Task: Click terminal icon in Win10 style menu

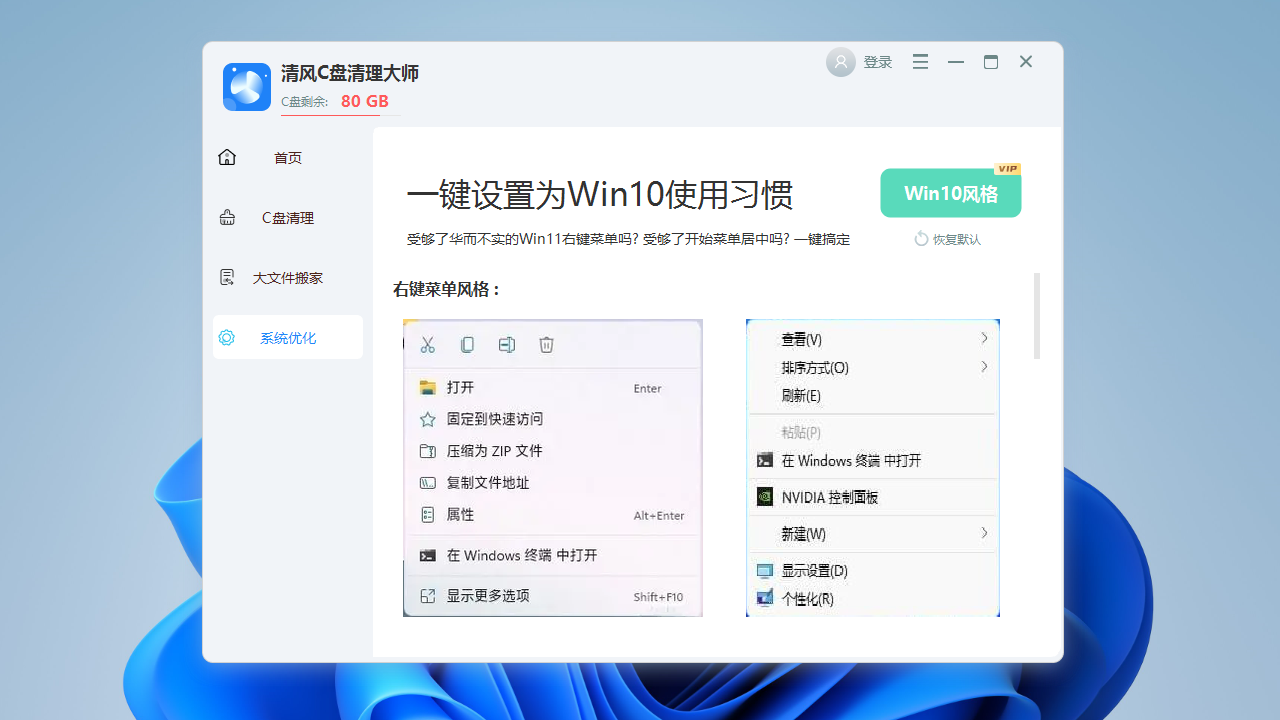Action: click(x=765, y=461)
